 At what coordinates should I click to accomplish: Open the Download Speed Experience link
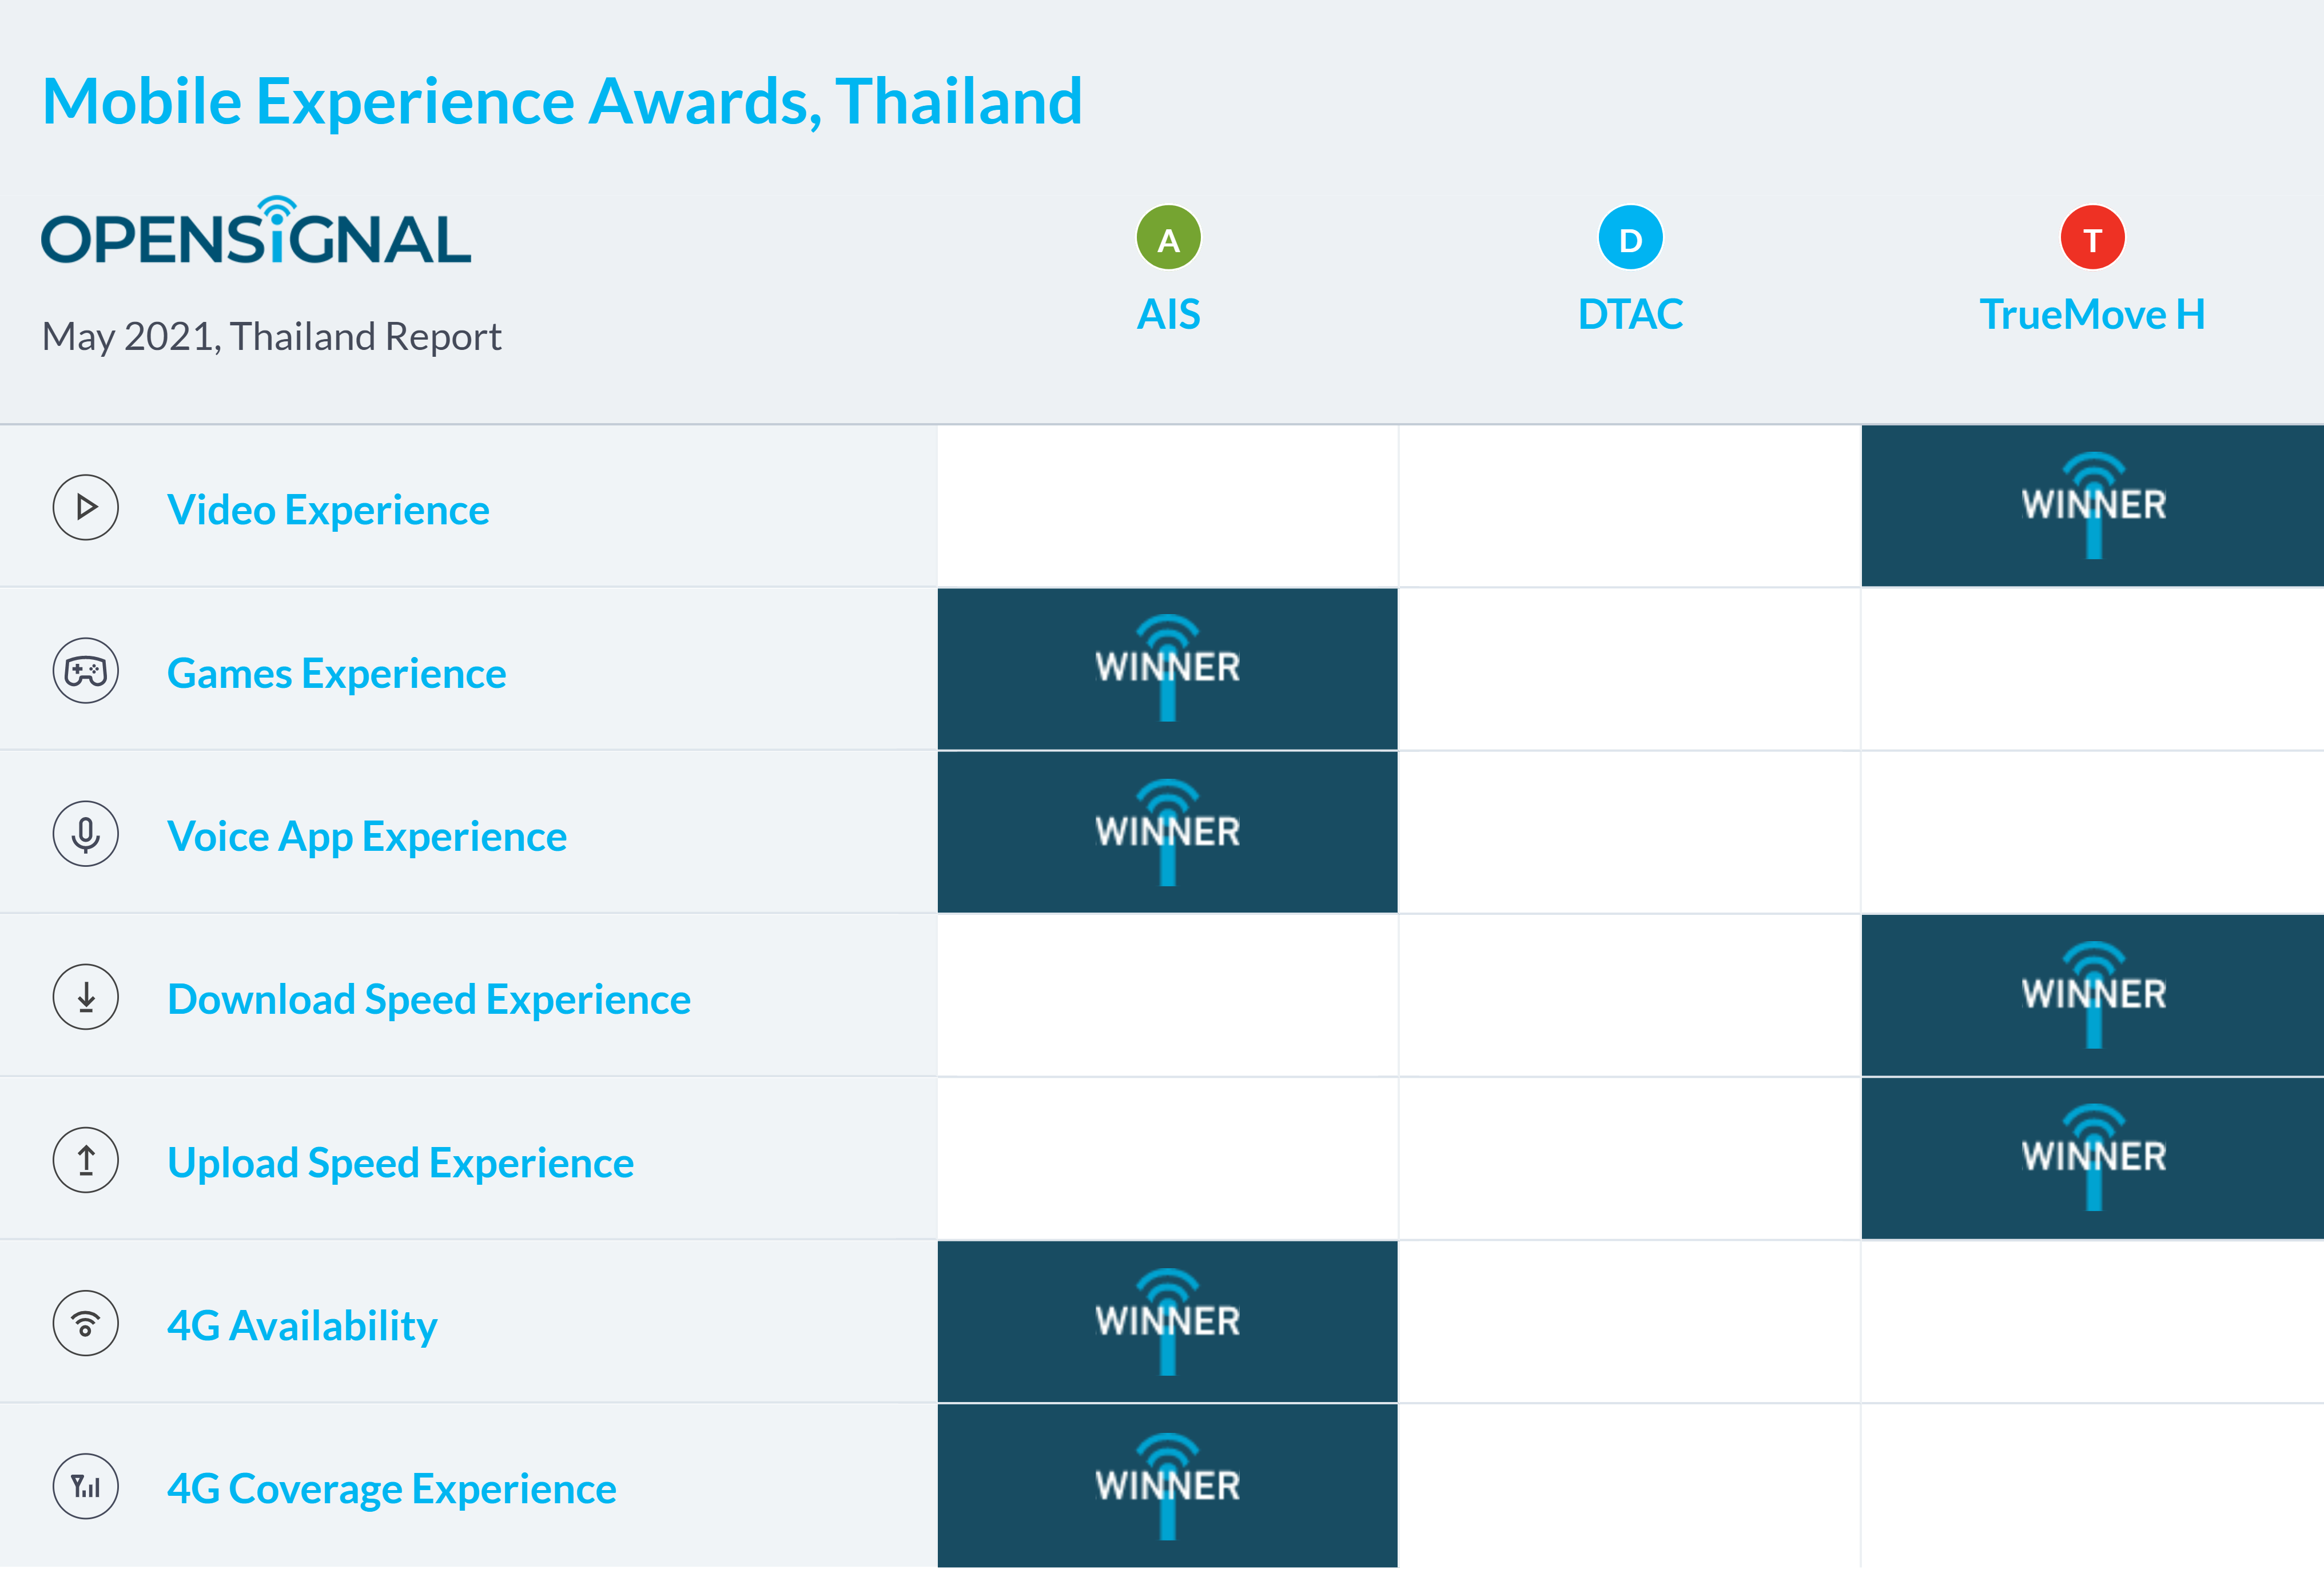[429, 1000]
